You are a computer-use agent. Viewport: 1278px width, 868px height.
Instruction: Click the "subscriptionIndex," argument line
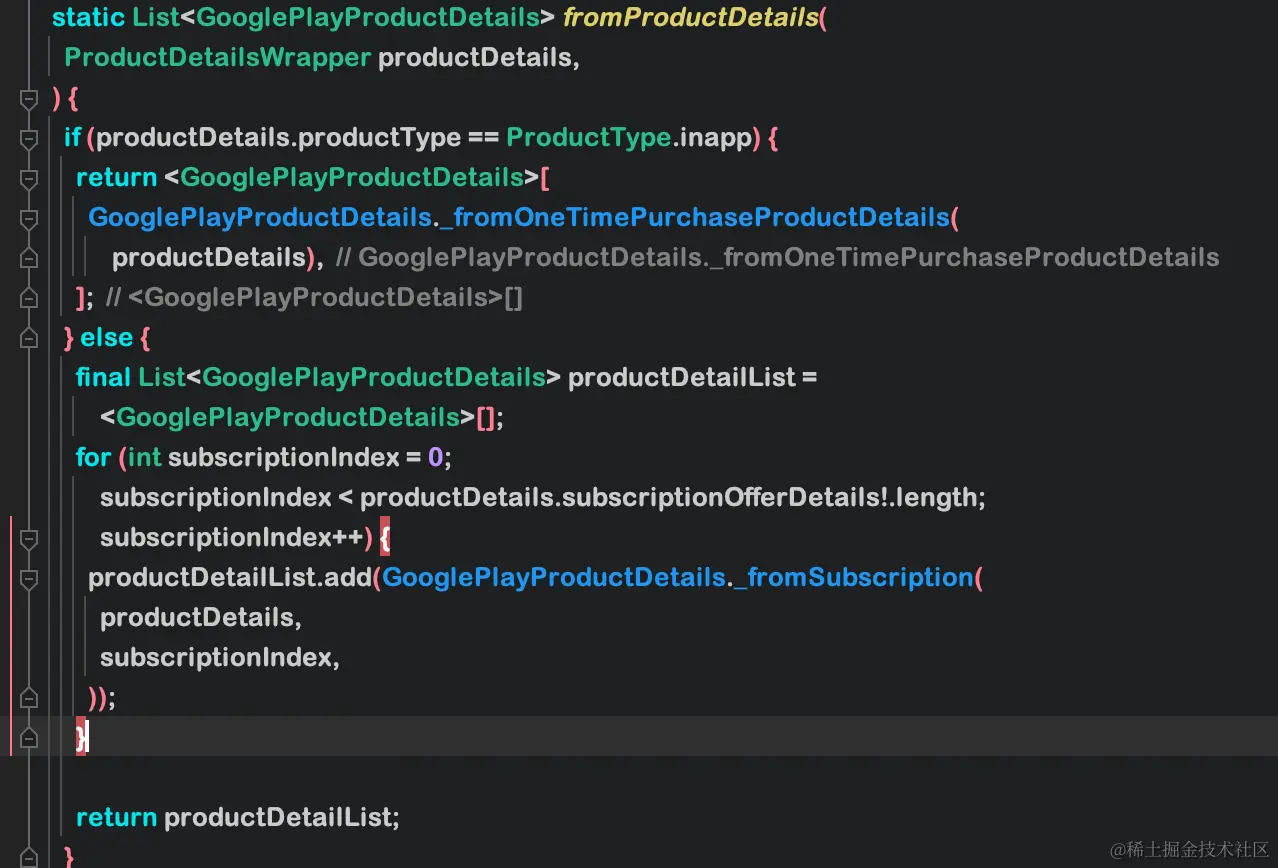pyautogui.click(x=220, y=657)
